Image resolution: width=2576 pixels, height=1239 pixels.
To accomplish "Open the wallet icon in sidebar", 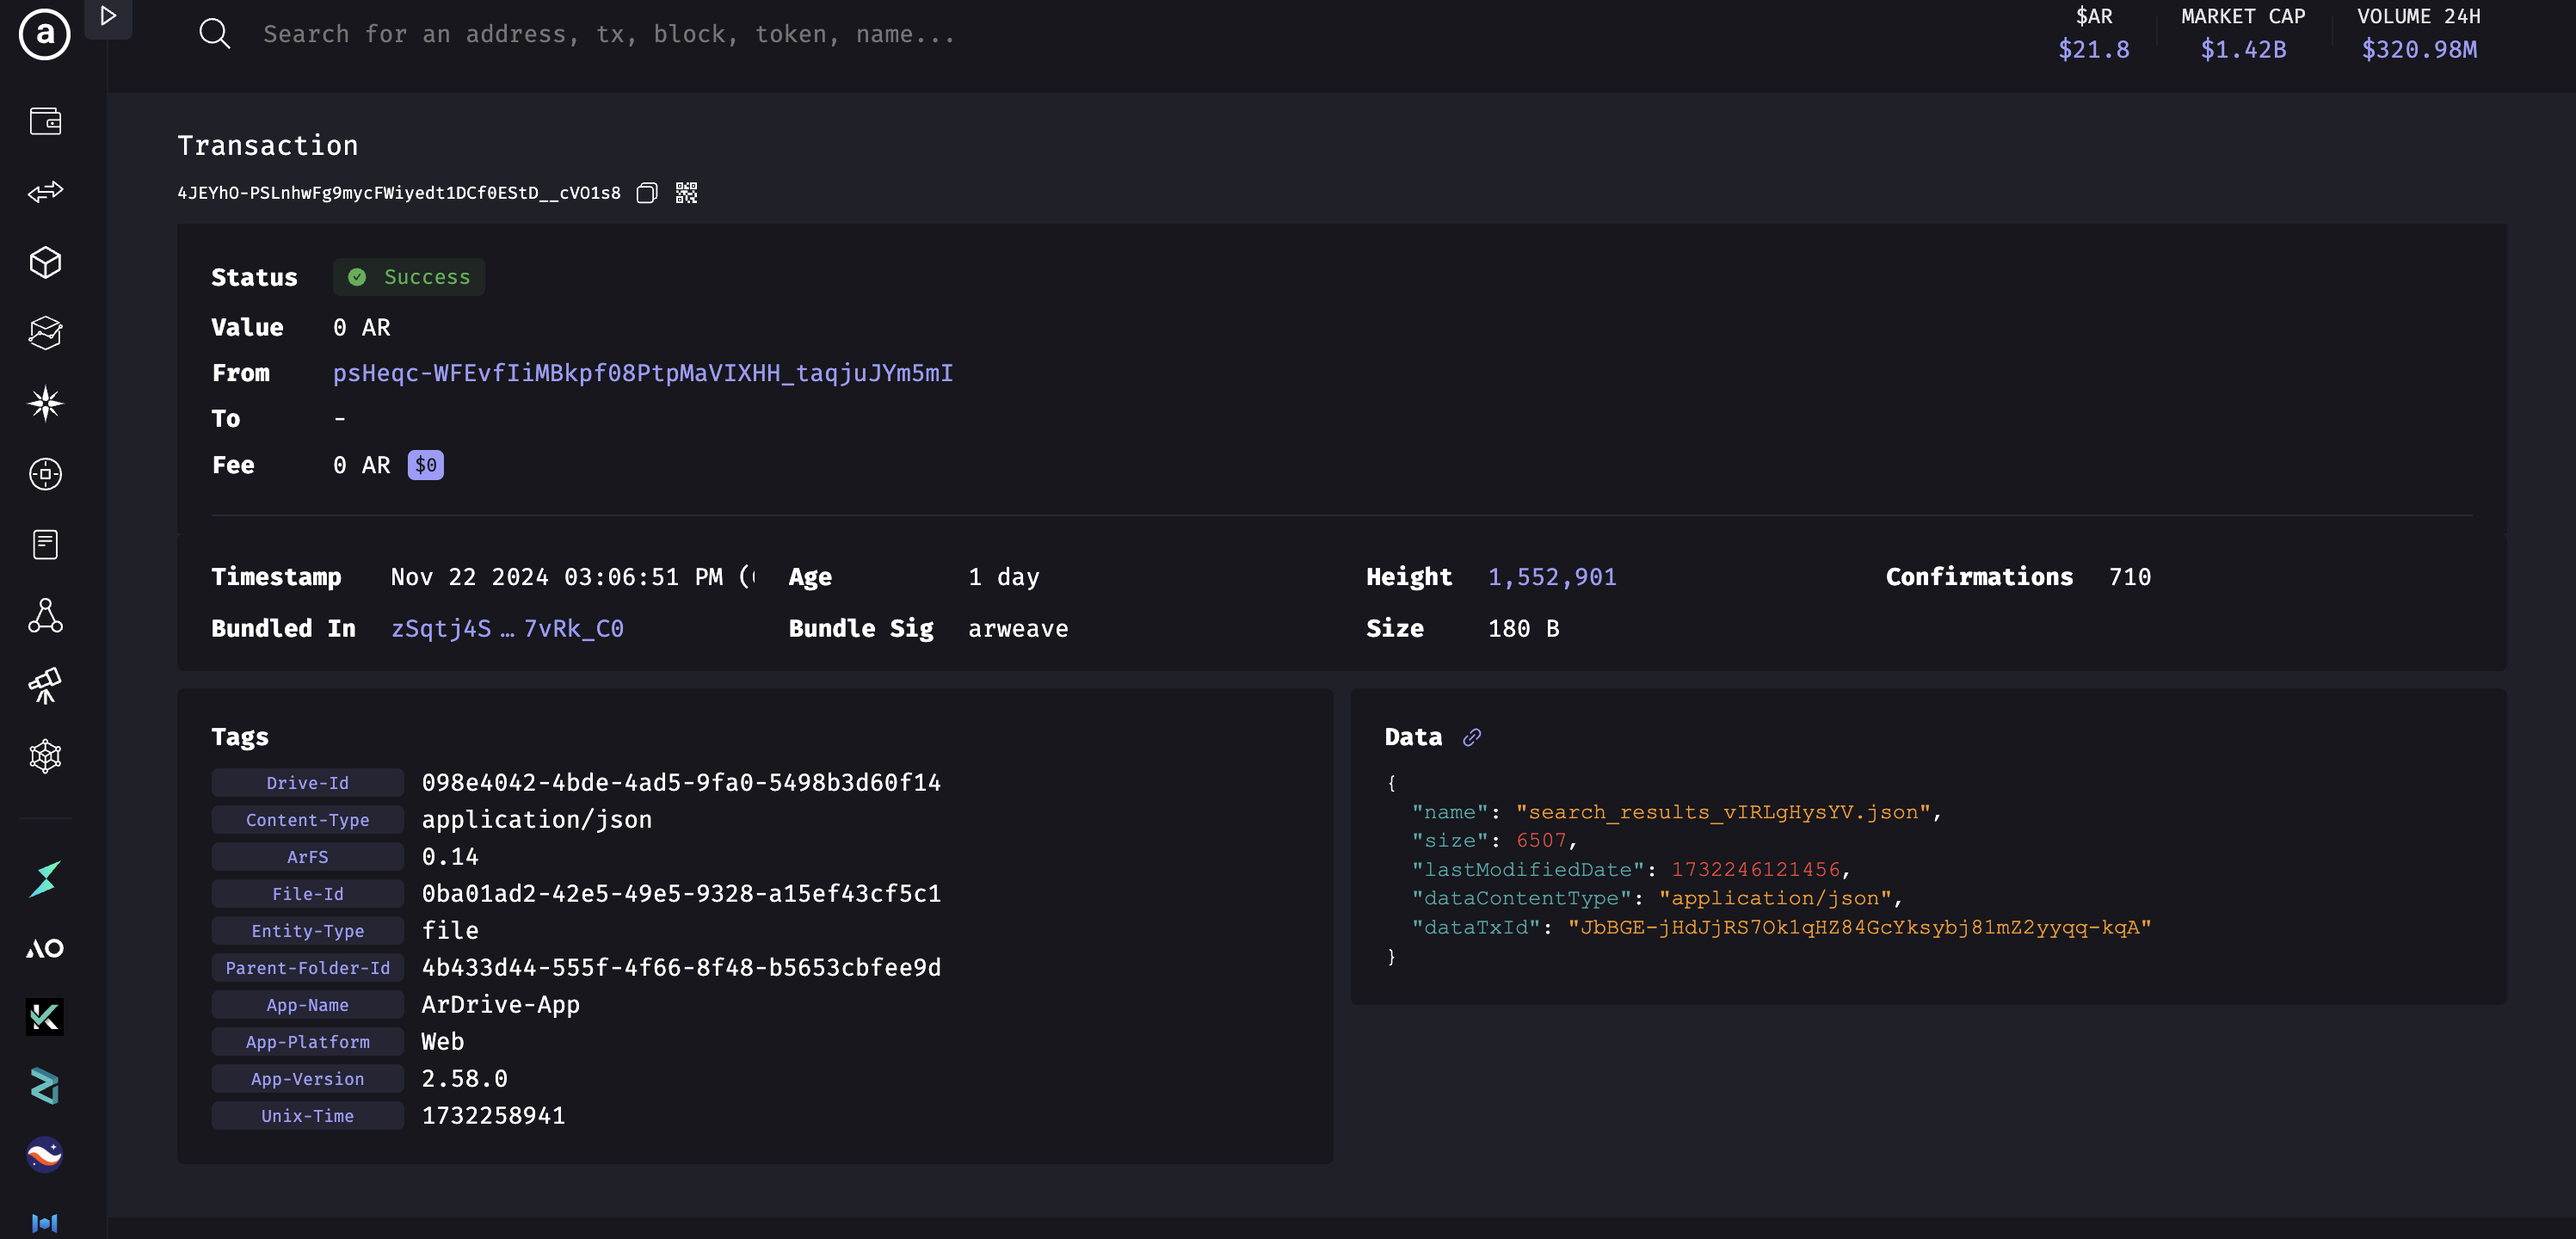I will click(45, 121).
